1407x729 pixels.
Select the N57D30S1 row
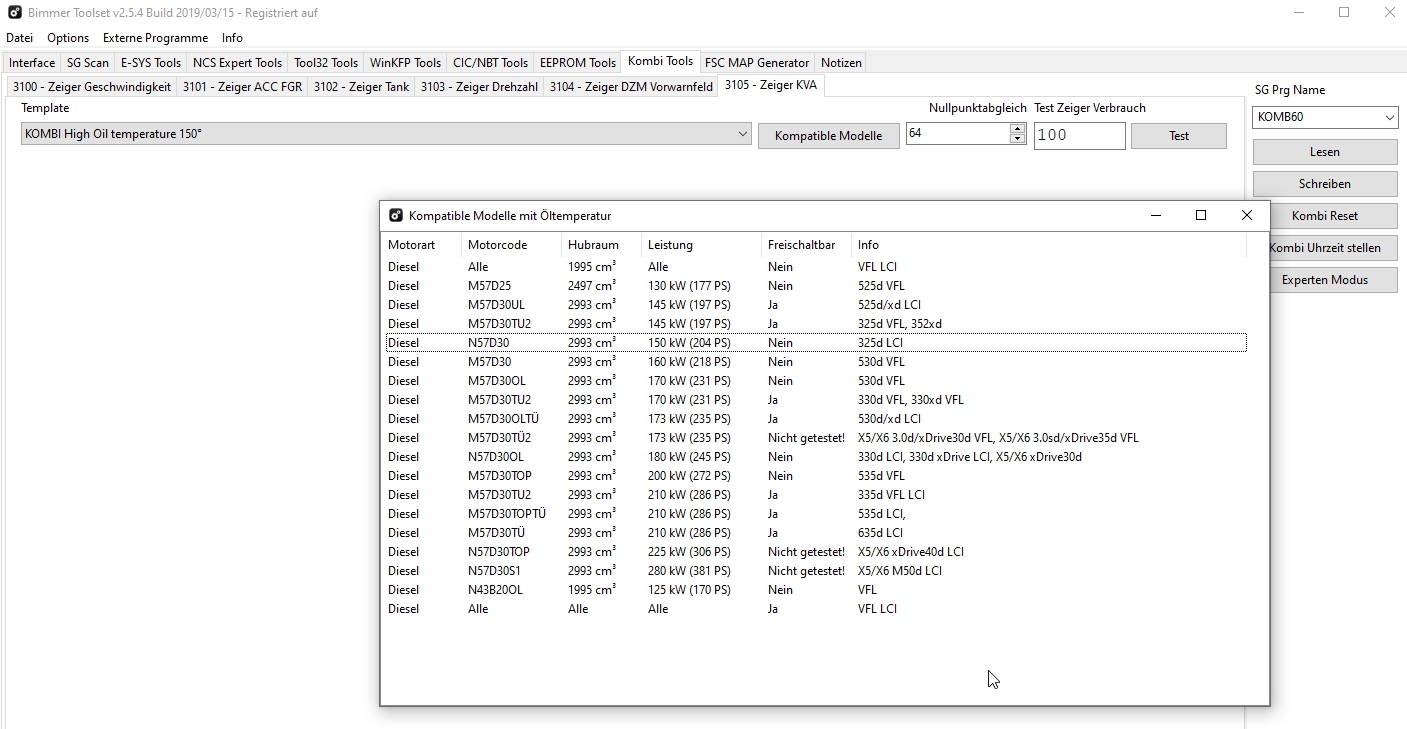click(816, 571)
